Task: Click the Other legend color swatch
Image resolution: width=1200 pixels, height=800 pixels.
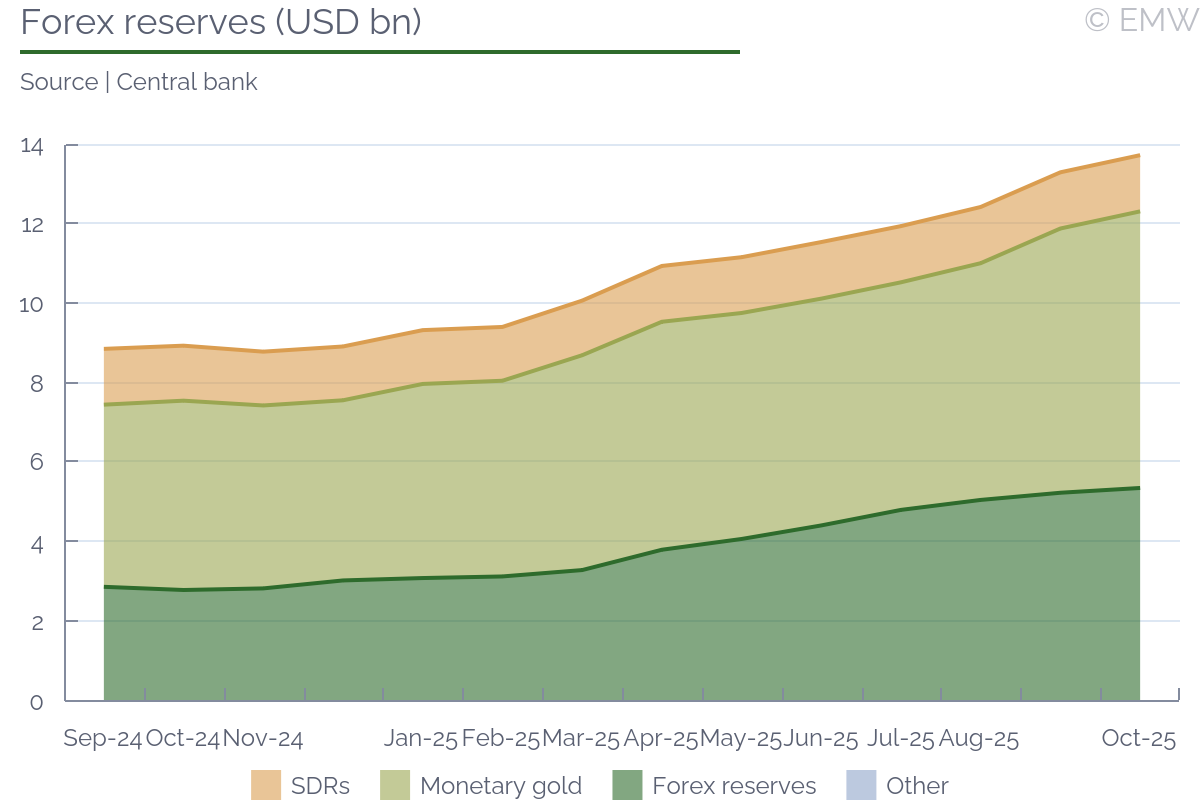Action: [x=861, y=786]
